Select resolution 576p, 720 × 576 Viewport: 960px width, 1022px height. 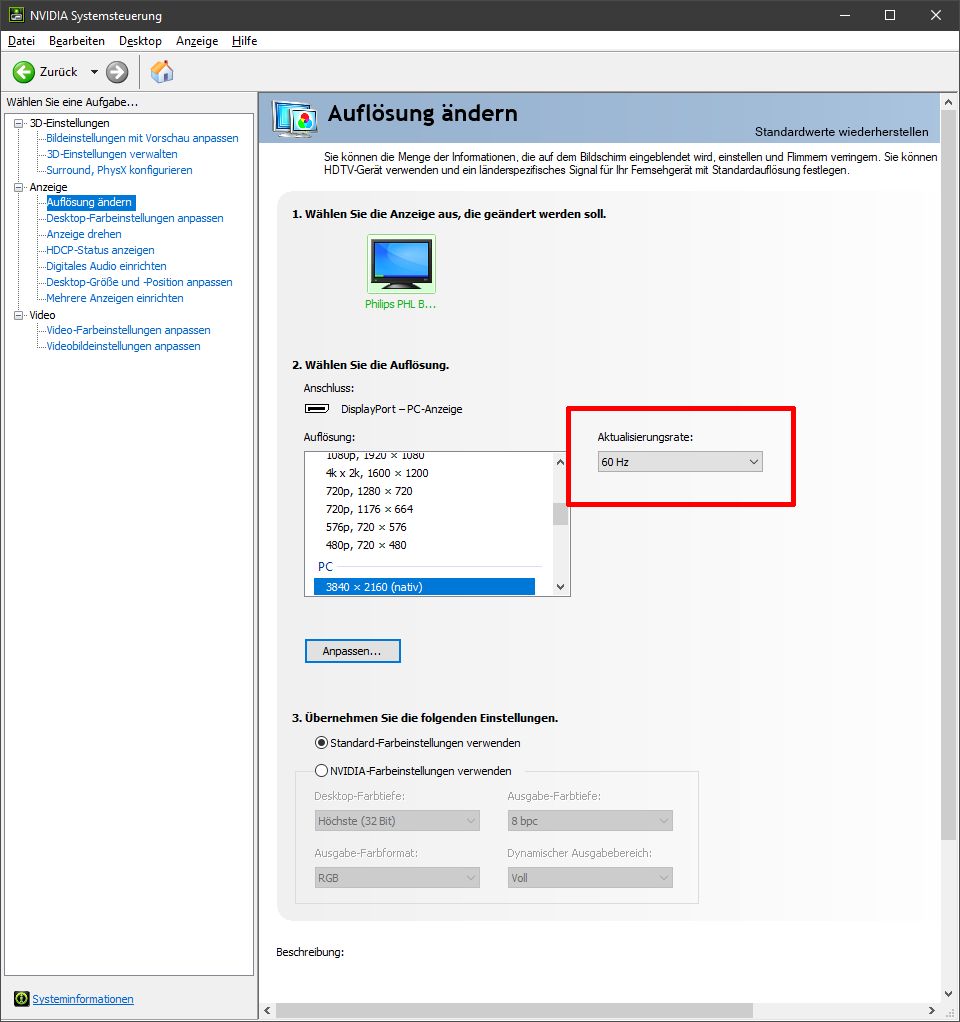coord(366,527)
